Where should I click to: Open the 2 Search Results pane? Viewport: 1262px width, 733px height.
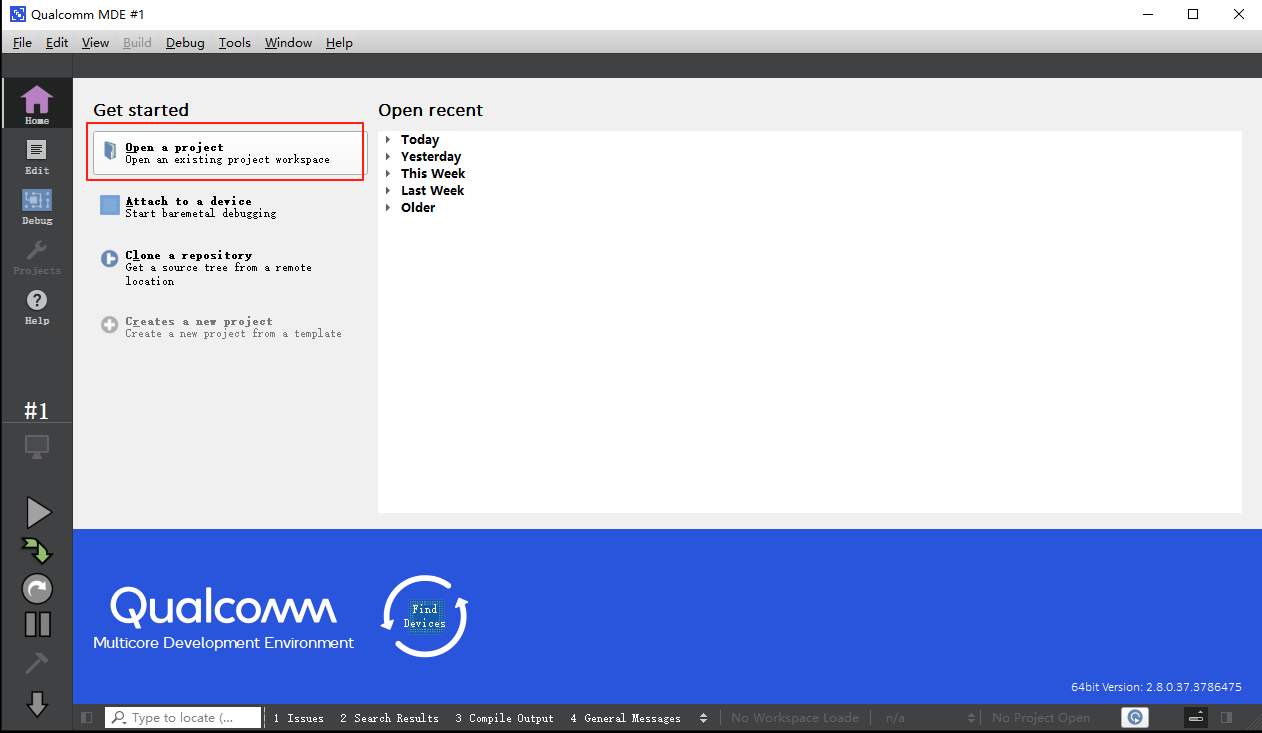point(389,718)
